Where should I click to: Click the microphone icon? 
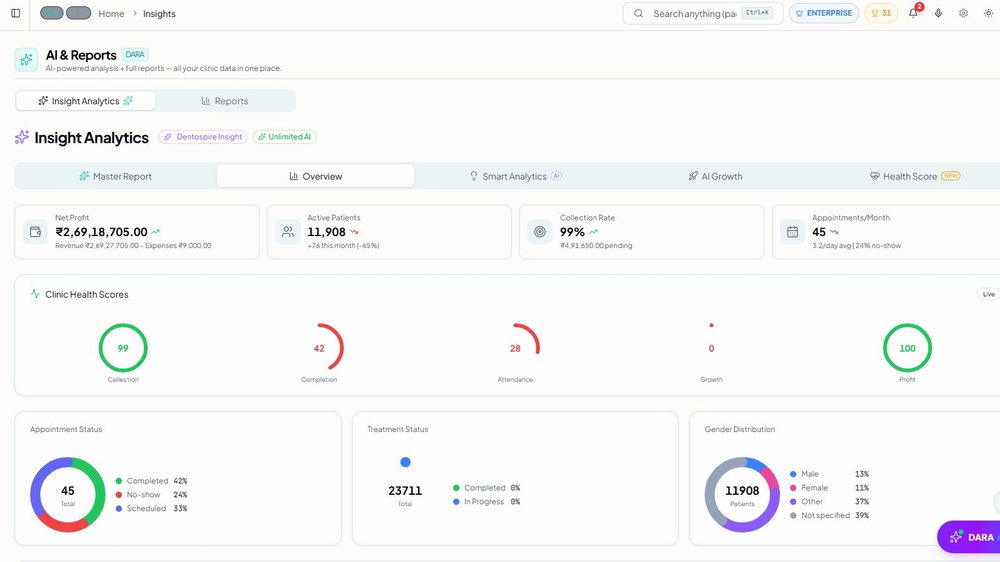938,13
